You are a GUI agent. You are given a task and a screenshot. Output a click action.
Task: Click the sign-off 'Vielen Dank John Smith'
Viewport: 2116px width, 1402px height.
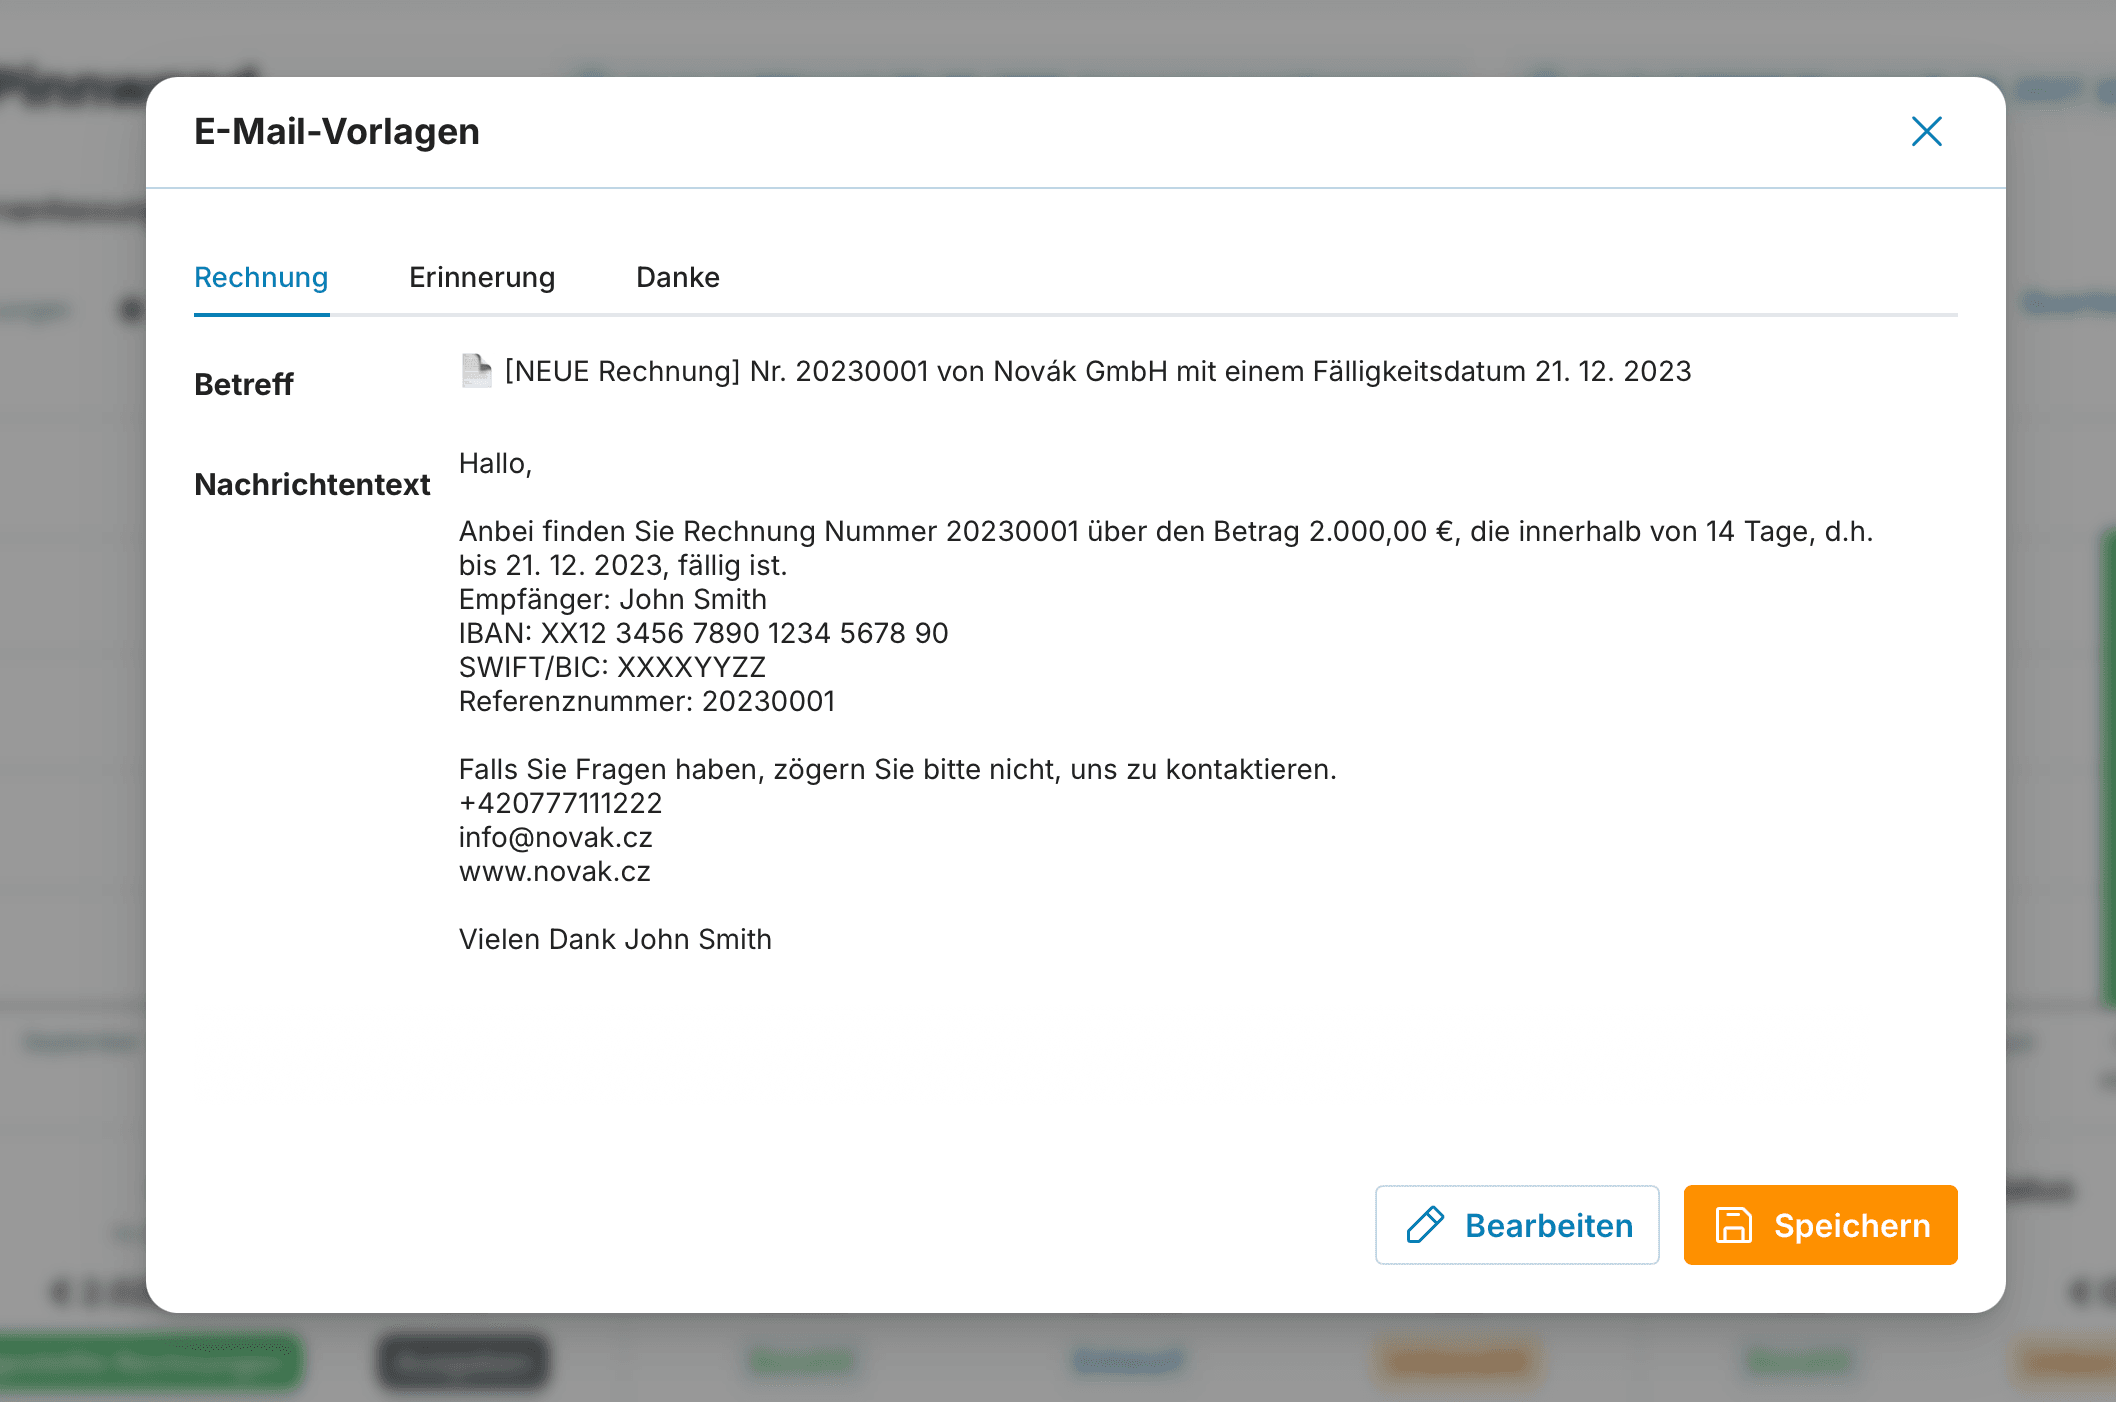coord(615,939)
